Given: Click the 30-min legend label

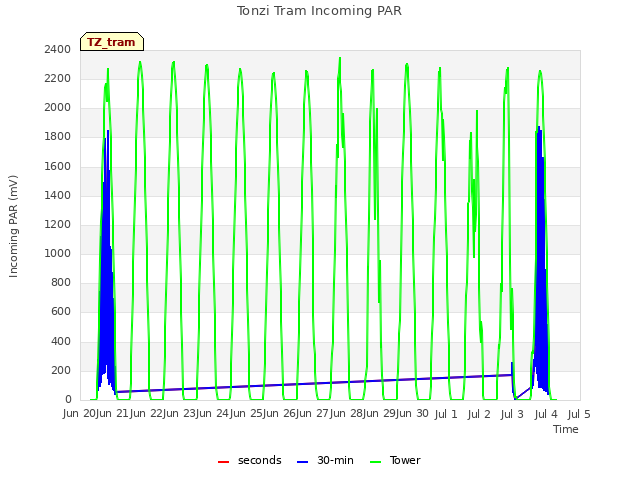Looking at the screenshot, I should tap(335, 460).
